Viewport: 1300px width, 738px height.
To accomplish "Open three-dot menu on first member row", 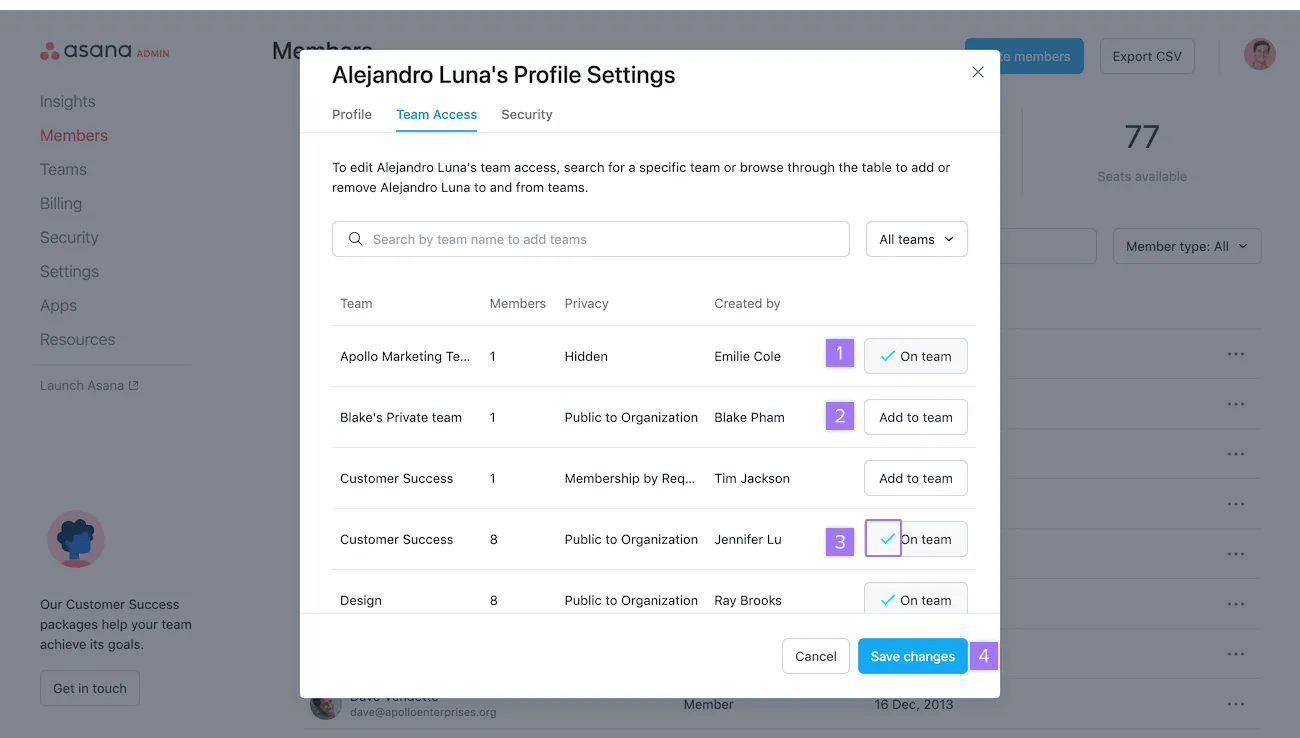I will 1236,354.
